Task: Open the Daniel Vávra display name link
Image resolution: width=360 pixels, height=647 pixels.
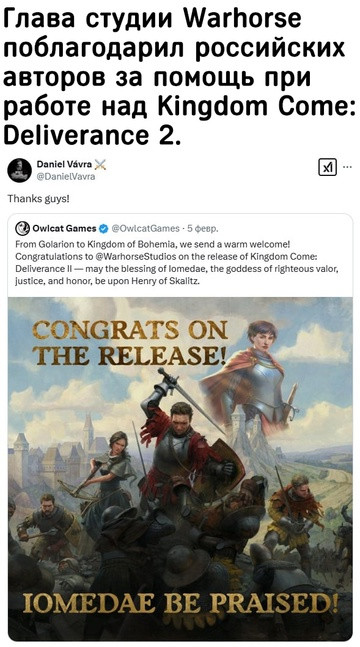Action: pyautogui.click(x=64, y=165)
